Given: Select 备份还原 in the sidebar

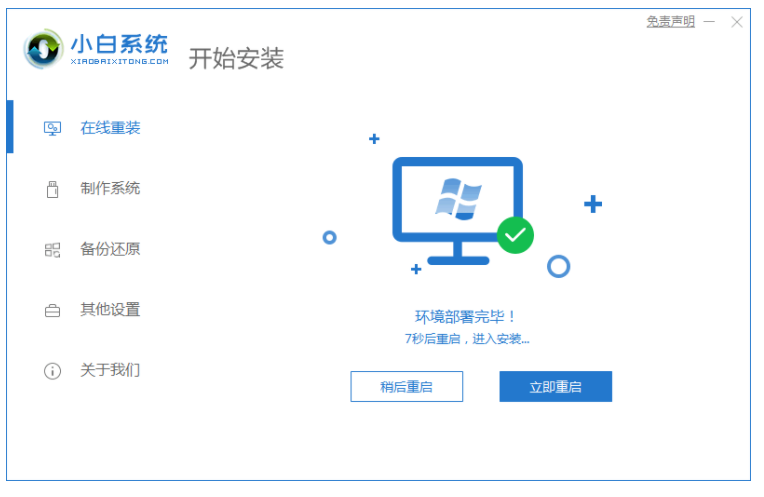Looking at the screenshot, I should click(x=110, y=249).
